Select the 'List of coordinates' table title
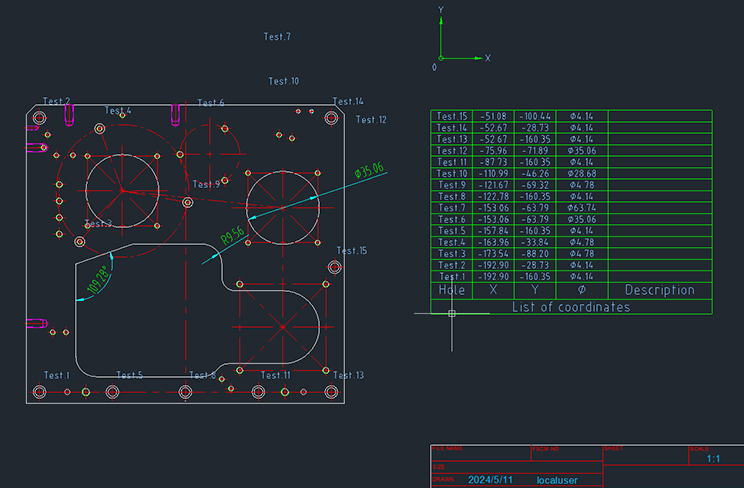The width and height of the screenshot is (744, 488). coord(571,307)
